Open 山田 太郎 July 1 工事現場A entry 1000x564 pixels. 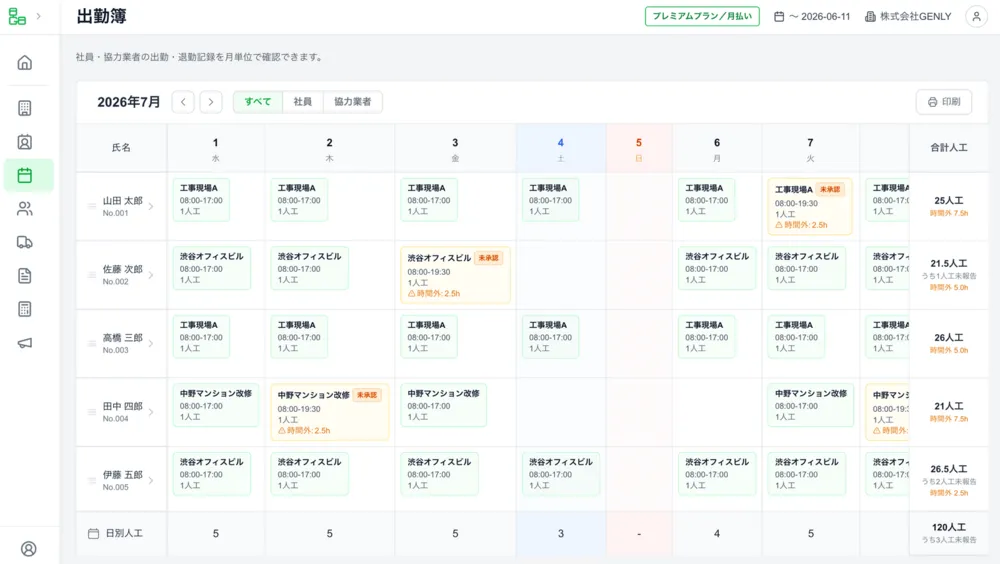(201, 200)
